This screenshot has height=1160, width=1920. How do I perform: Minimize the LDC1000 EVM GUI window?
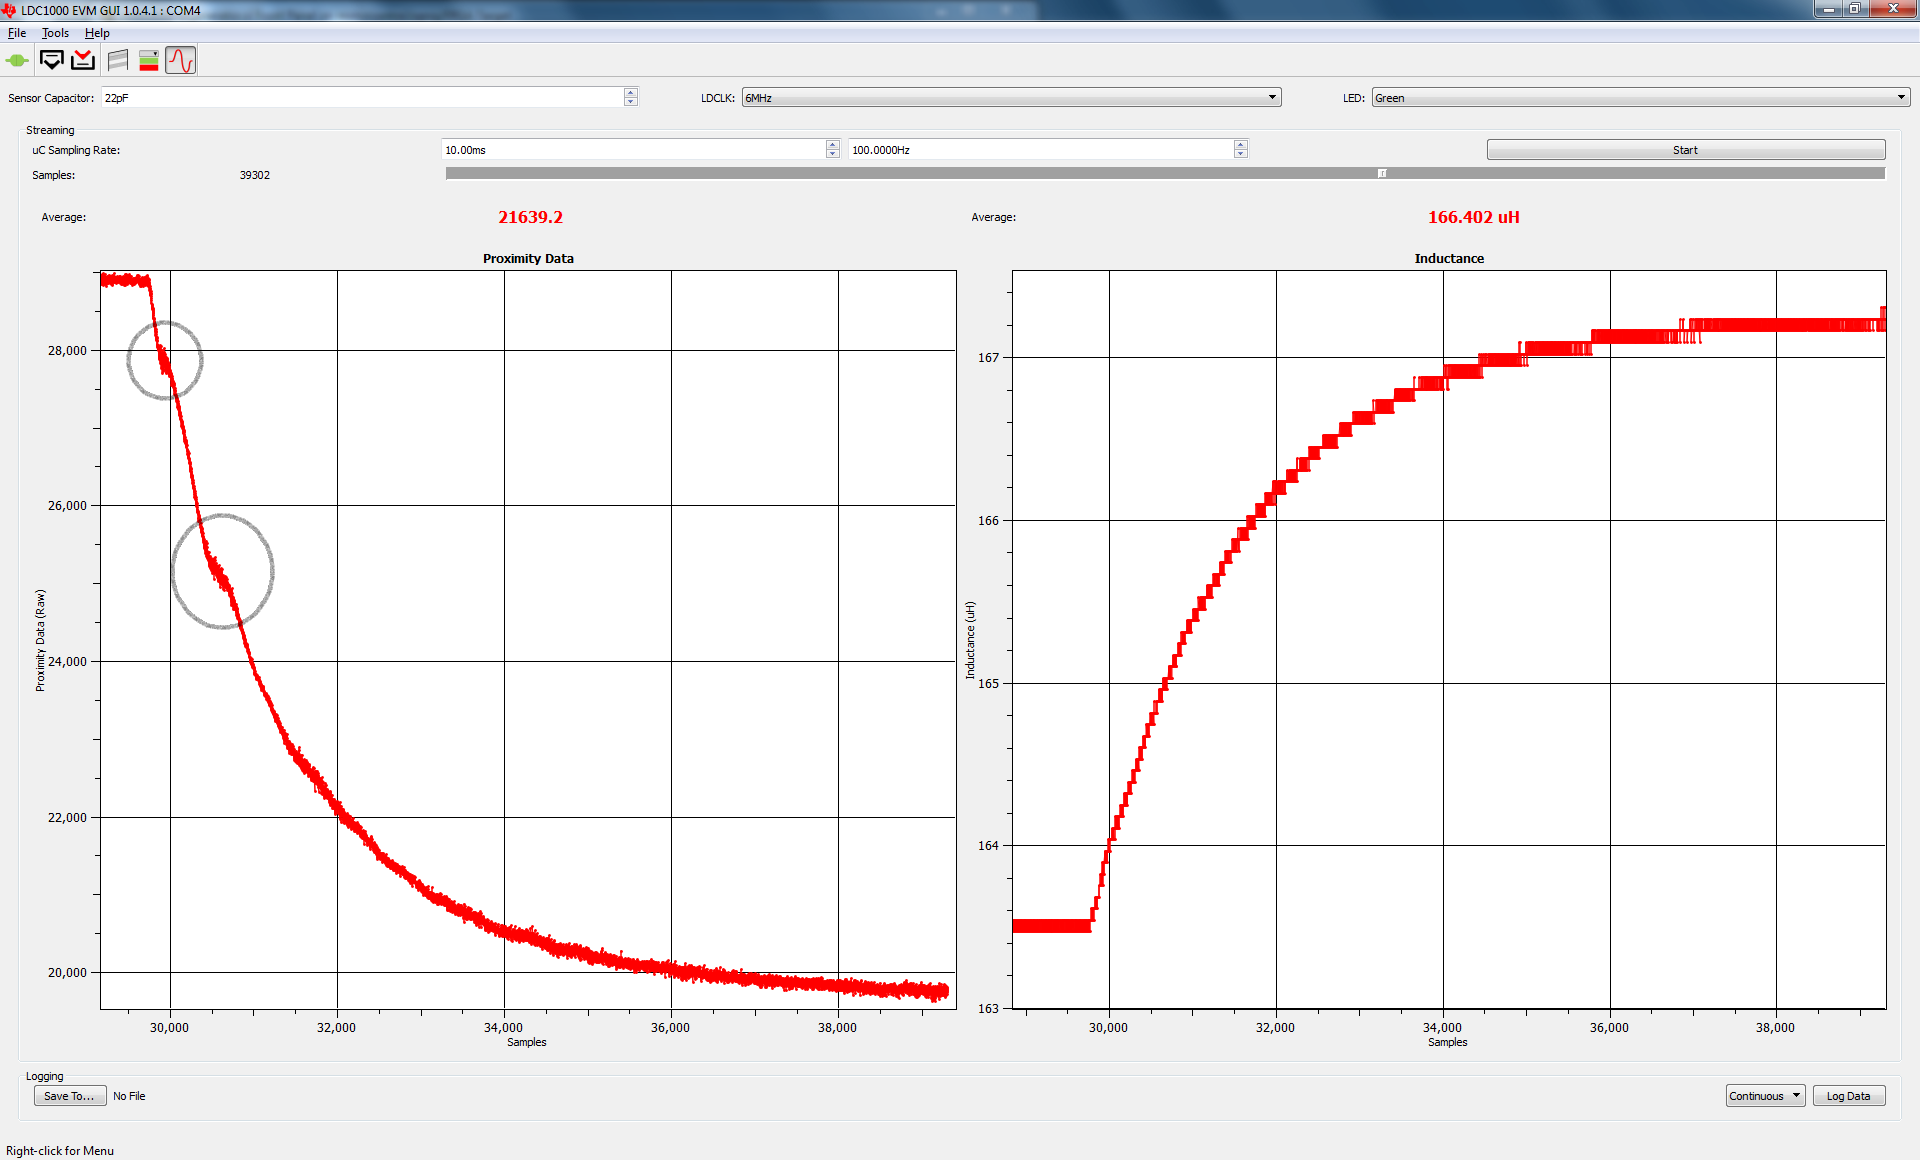1828,9
